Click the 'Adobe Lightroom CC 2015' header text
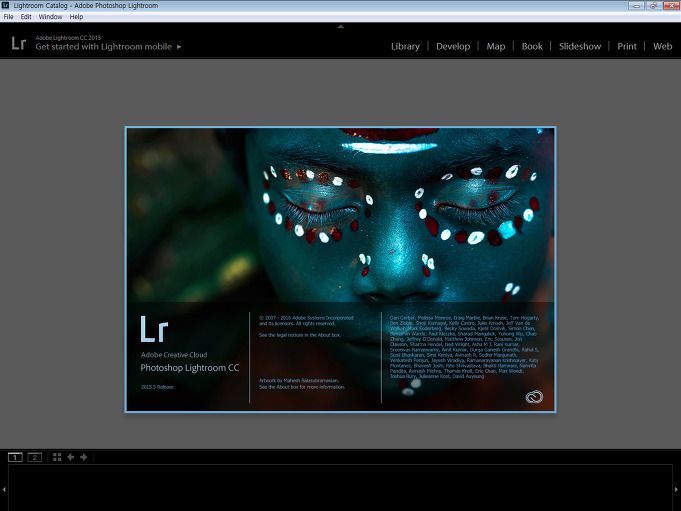 point(68,38)
